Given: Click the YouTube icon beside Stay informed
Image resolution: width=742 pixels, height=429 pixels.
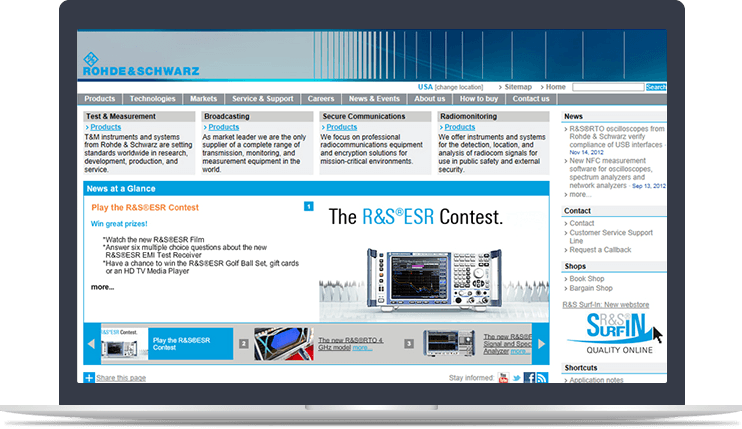Looking at the screenshot, I should (504, 378).
